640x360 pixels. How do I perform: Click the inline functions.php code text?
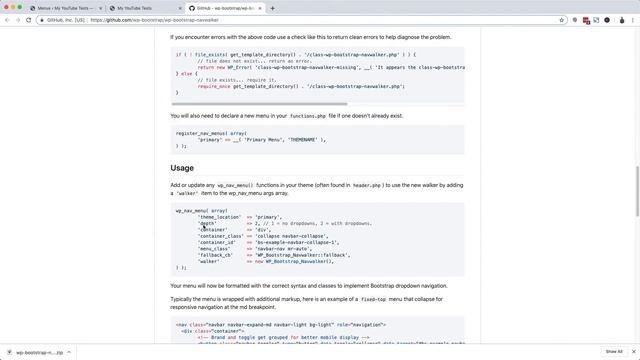click(x=307, y=116)
